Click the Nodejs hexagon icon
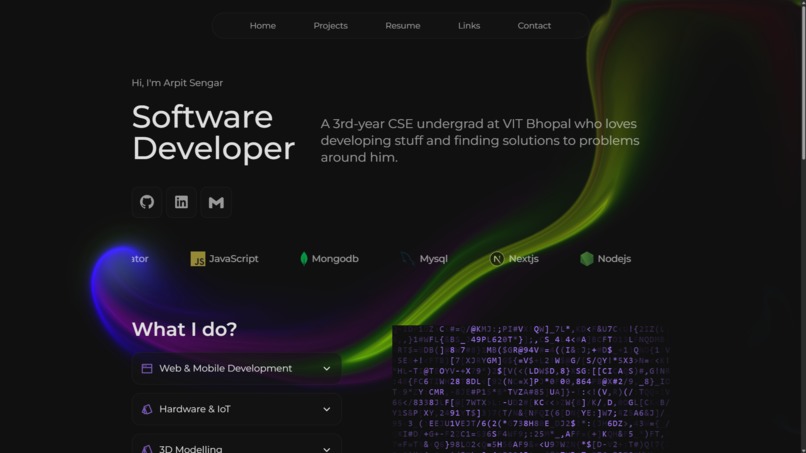Viewport: 806px width, 453px height. (x=587, y=259)
